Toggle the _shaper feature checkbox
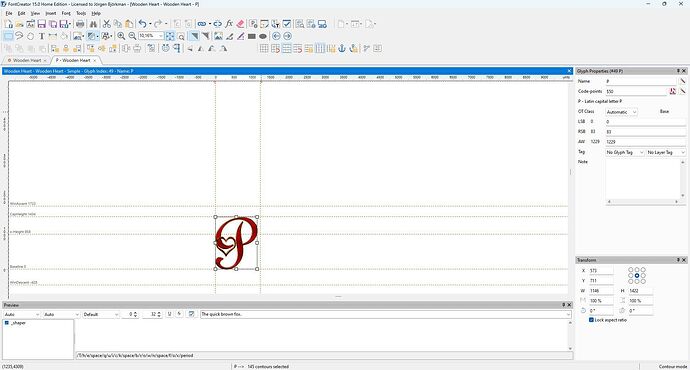This screenshot has width=690, height=370. tap(7, 323)
